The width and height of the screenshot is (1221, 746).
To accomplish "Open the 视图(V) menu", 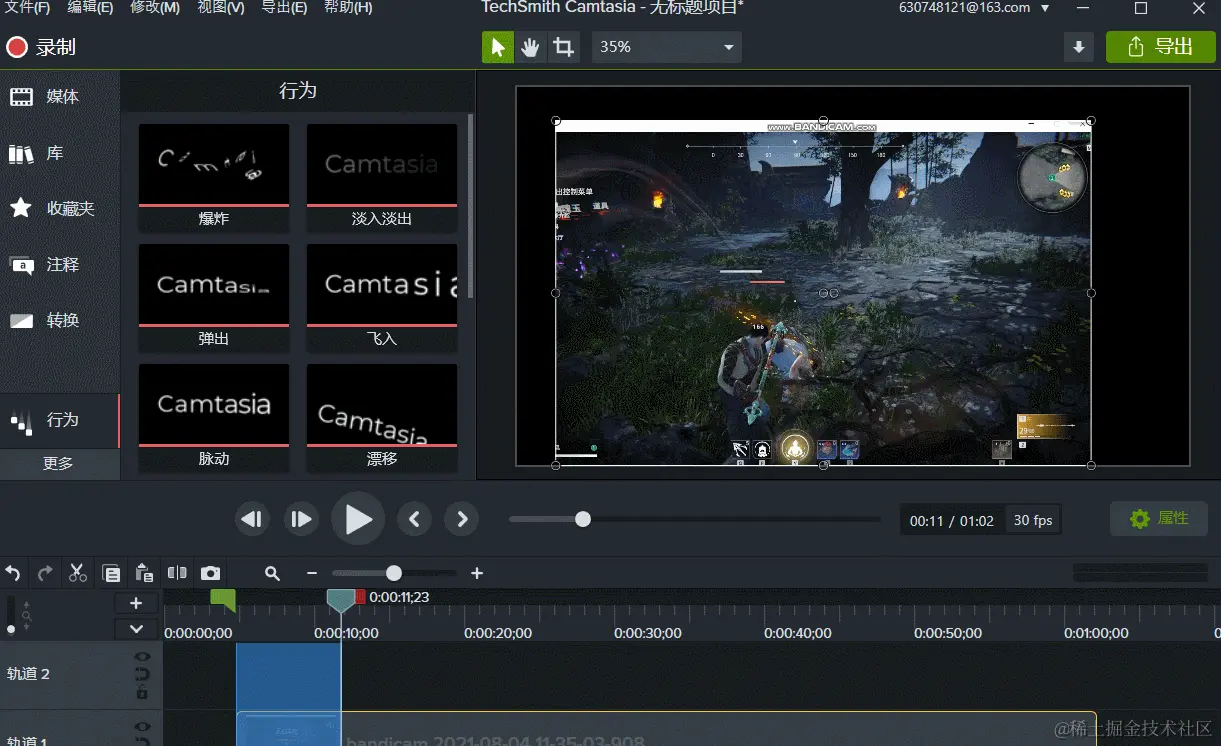I will coord(221,8).
